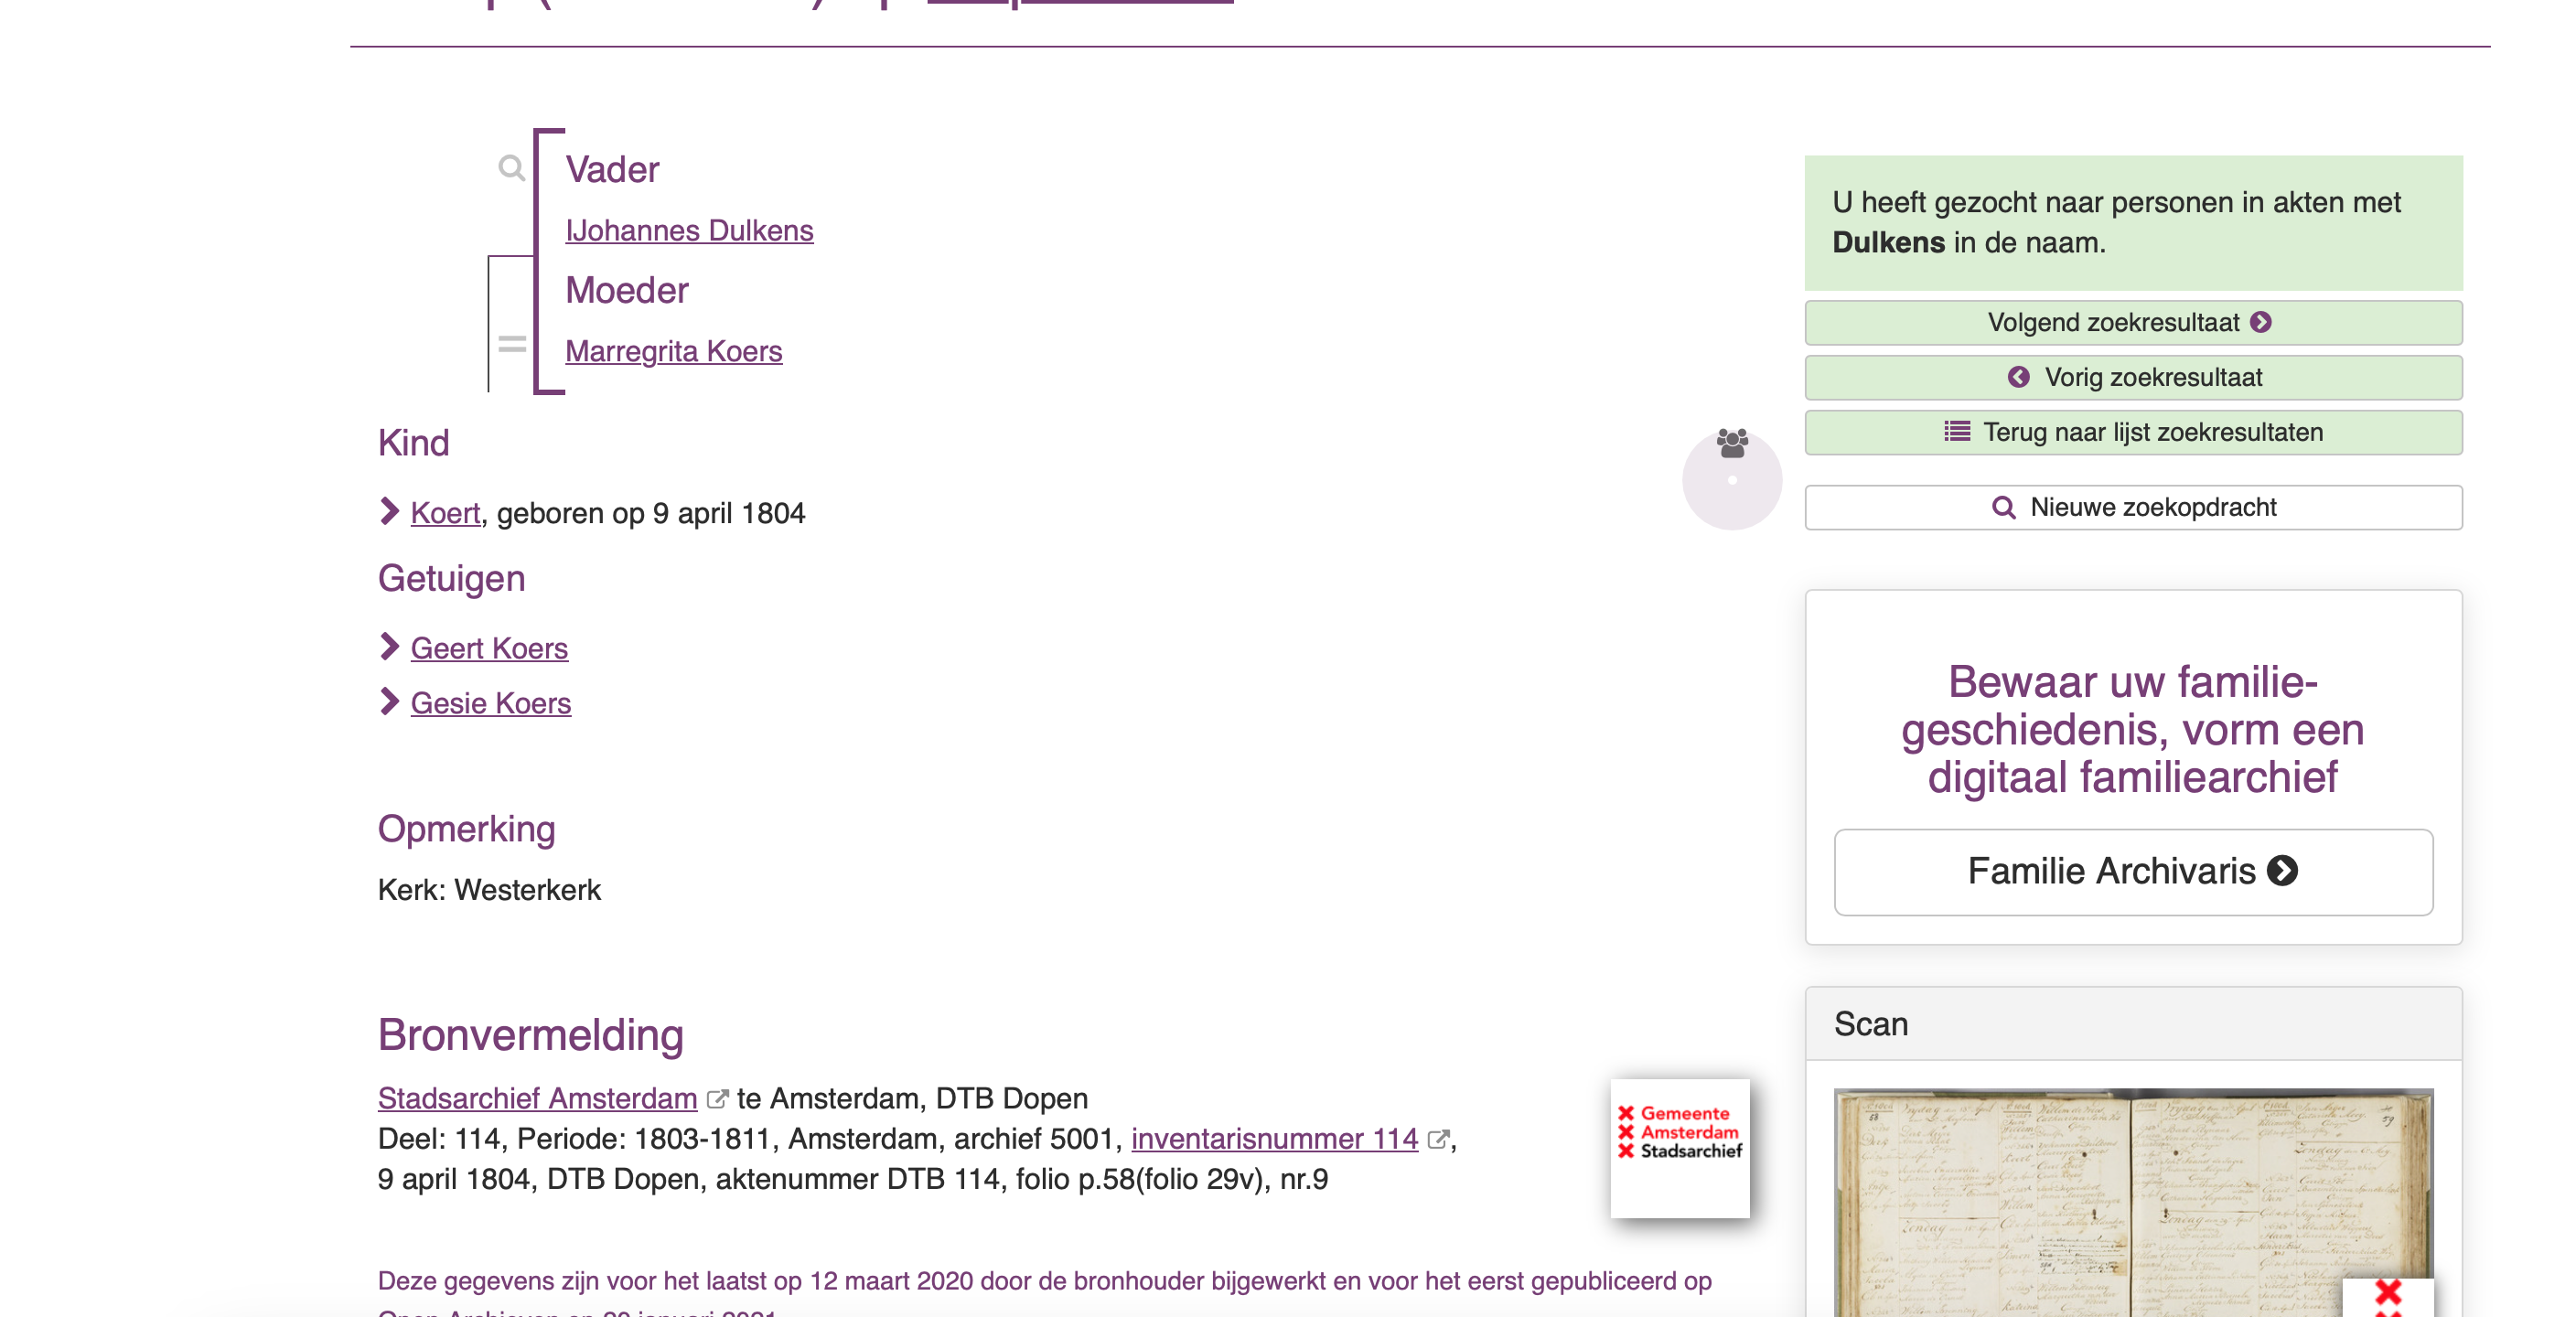2576x1317 pixels.
Task: Open the scanned register page thumbnail
Action: pos(2133,1203)
